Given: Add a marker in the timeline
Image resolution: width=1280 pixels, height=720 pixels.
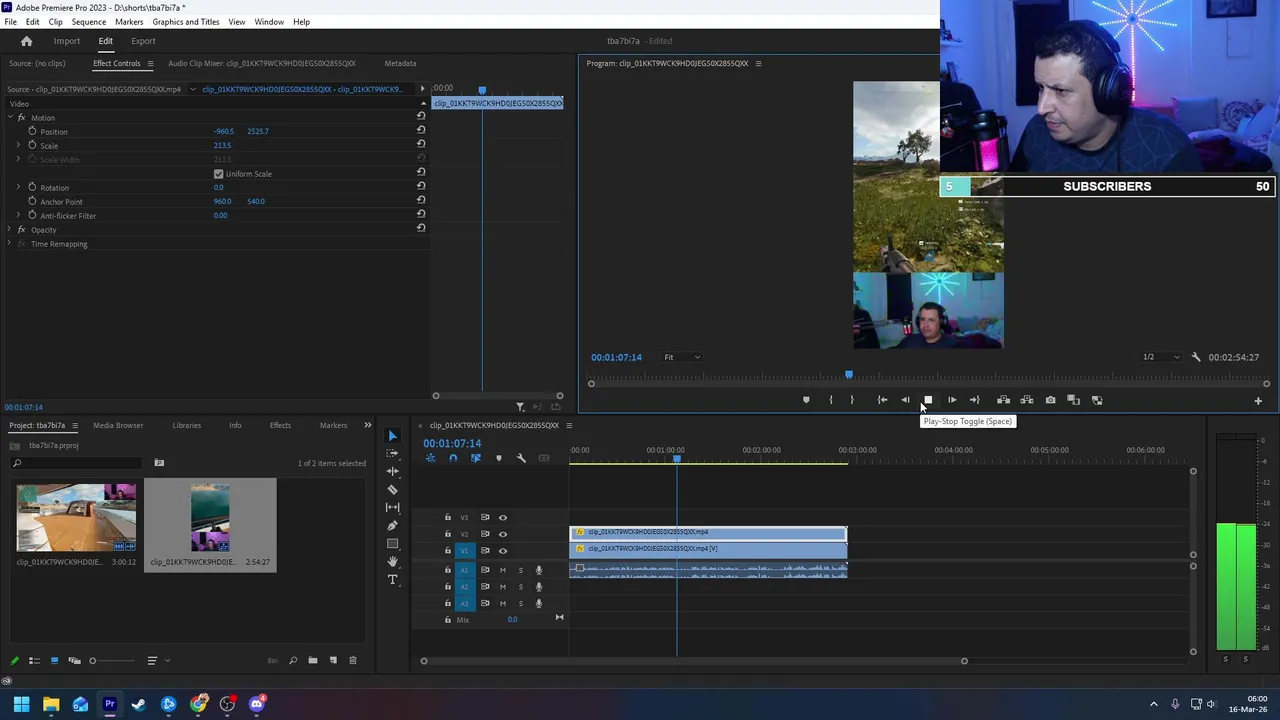Looking at the screenshot, I should [x=498, y=458].
